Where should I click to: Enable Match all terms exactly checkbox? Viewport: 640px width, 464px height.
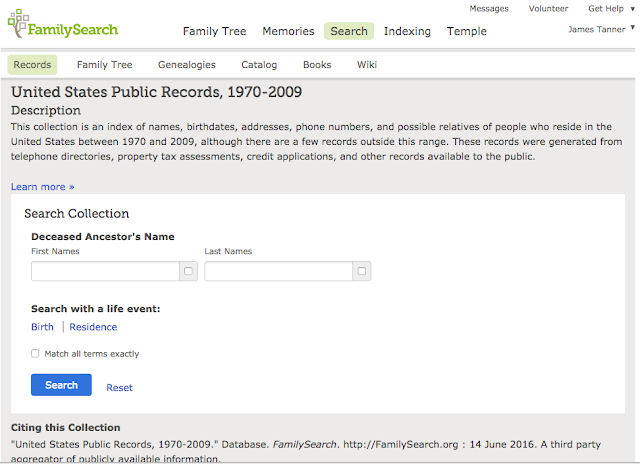coord(35,353)
